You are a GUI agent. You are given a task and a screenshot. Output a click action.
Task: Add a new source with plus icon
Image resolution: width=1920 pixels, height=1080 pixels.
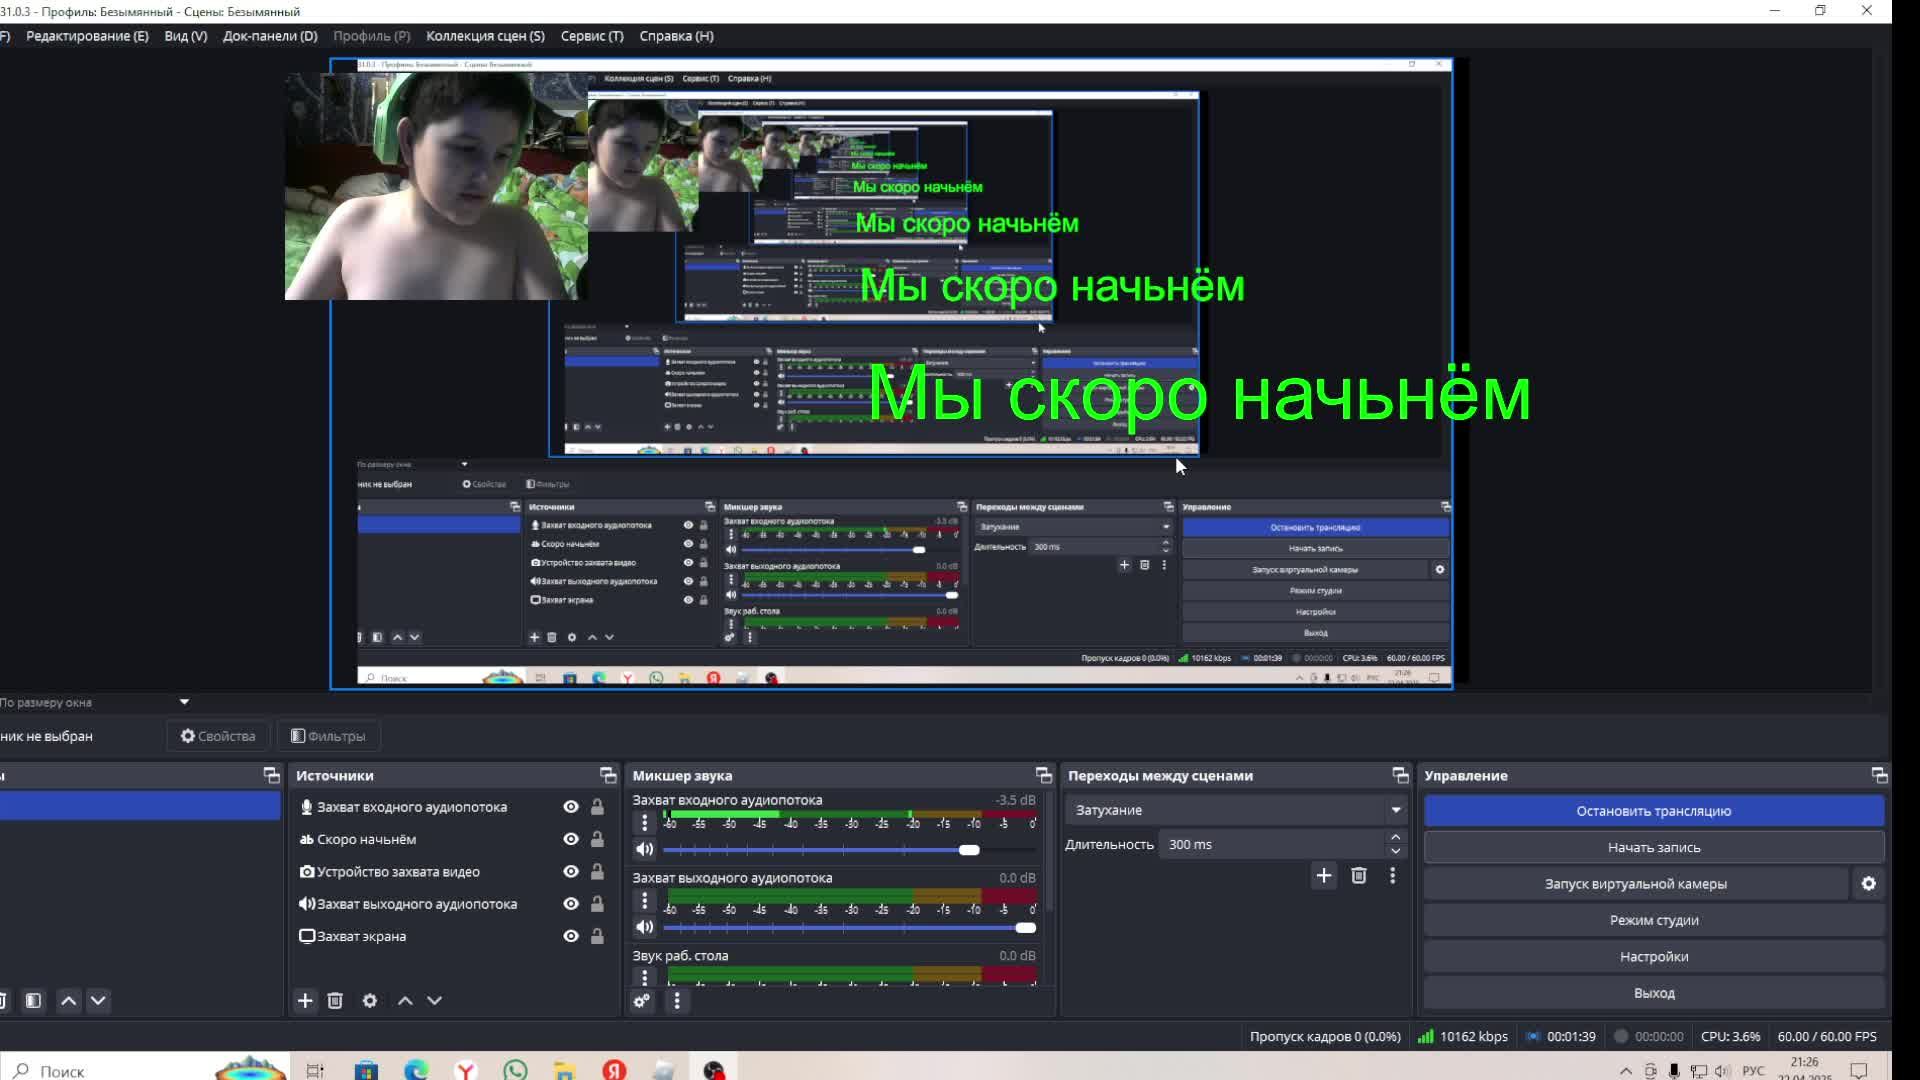[305, 1001]
